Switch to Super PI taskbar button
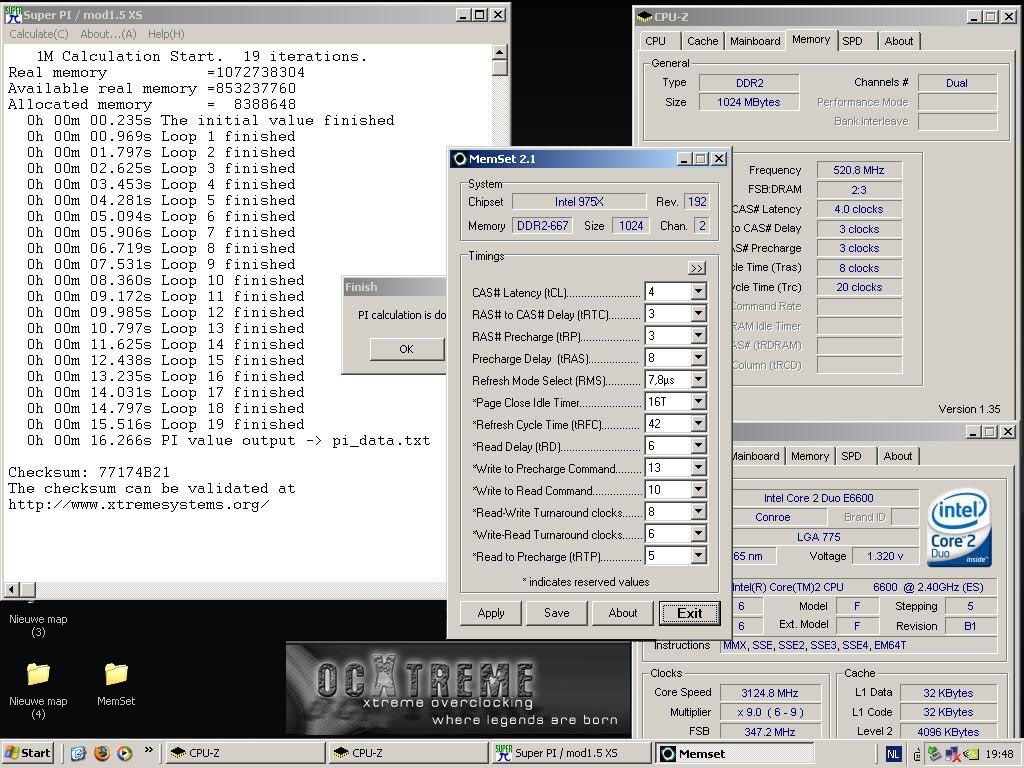This screenshot has height=768, width=1024. [571, 753]
